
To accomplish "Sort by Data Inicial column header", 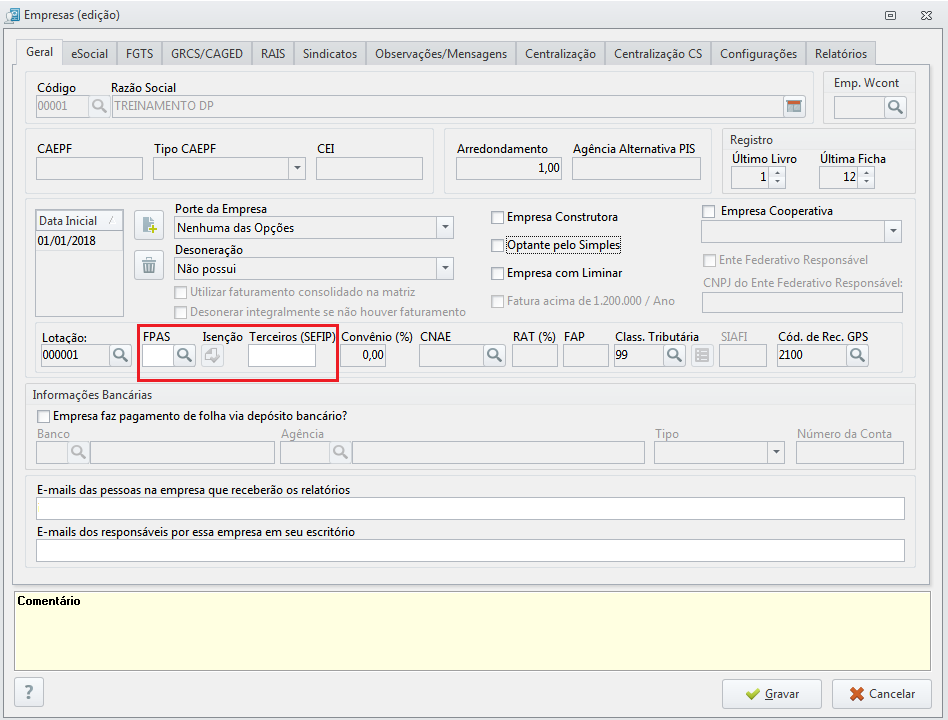I will coord(79,221).
